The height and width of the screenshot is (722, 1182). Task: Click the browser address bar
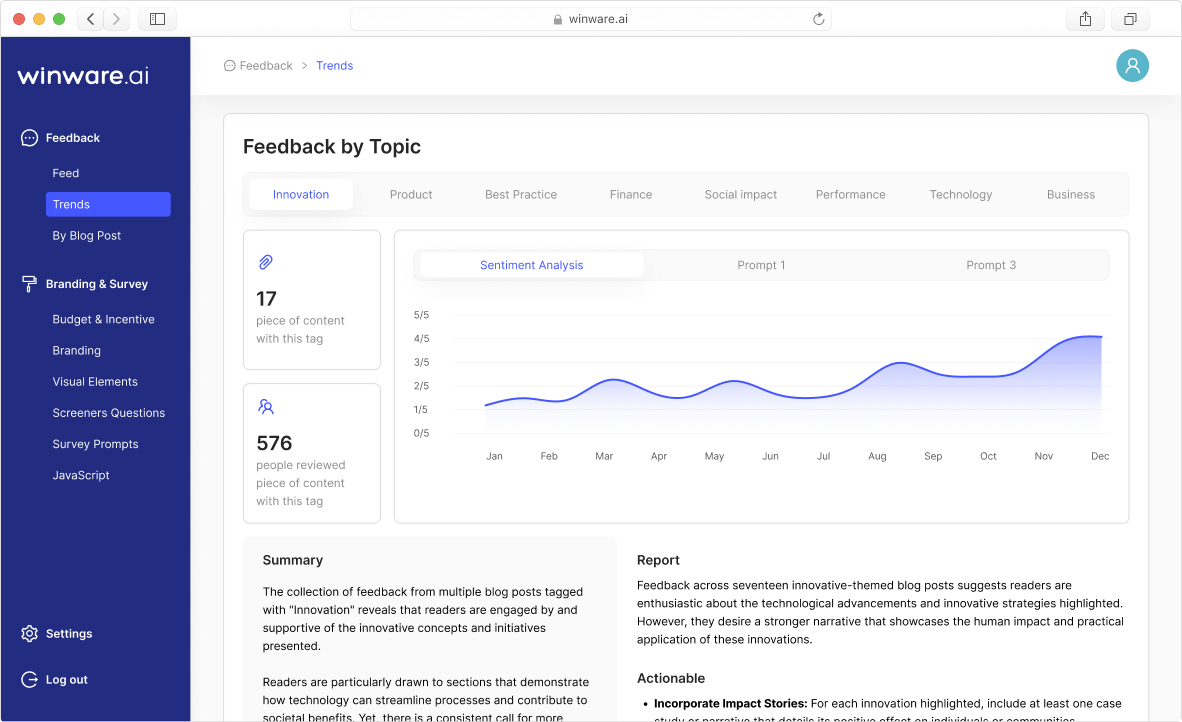click(591, 18)
